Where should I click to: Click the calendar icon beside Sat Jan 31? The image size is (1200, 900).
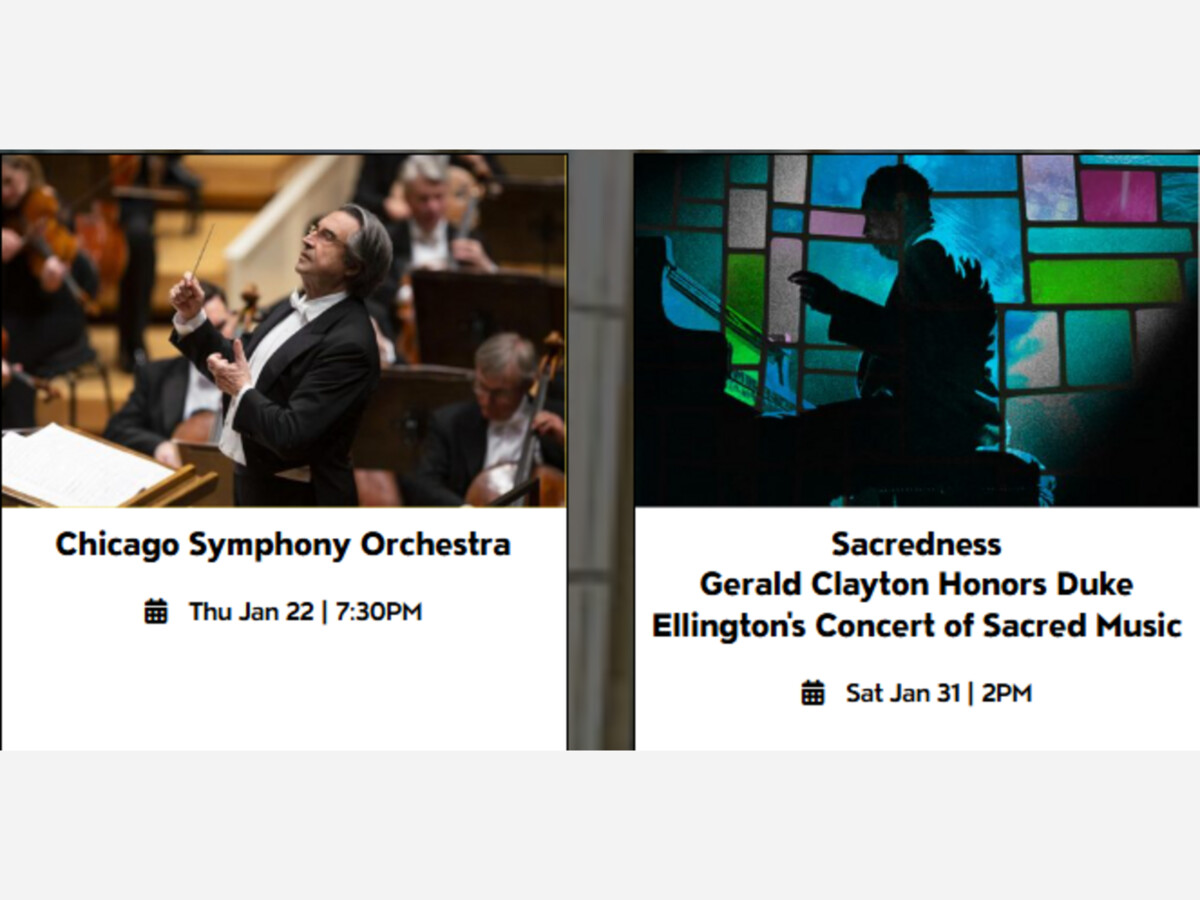pyautogui.click(x=813, y=692)
